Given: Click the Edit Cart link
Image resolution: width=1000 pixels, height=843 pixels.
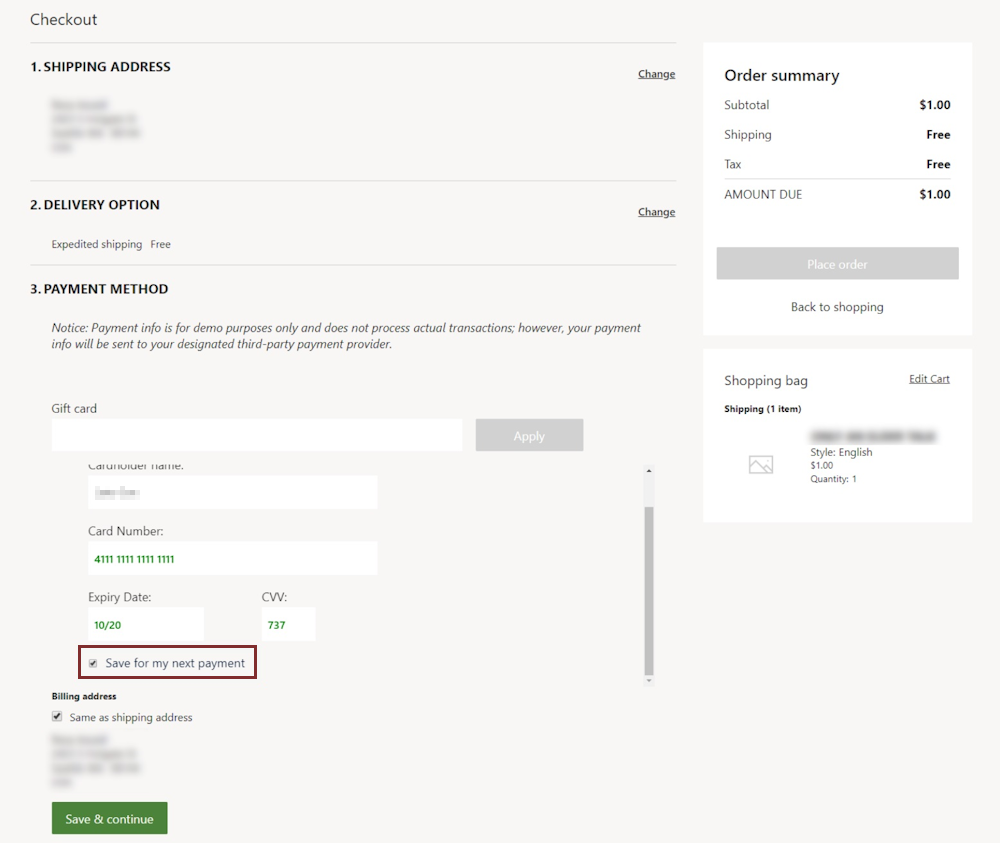Looking at the screenshot, I should click(929, 379).
